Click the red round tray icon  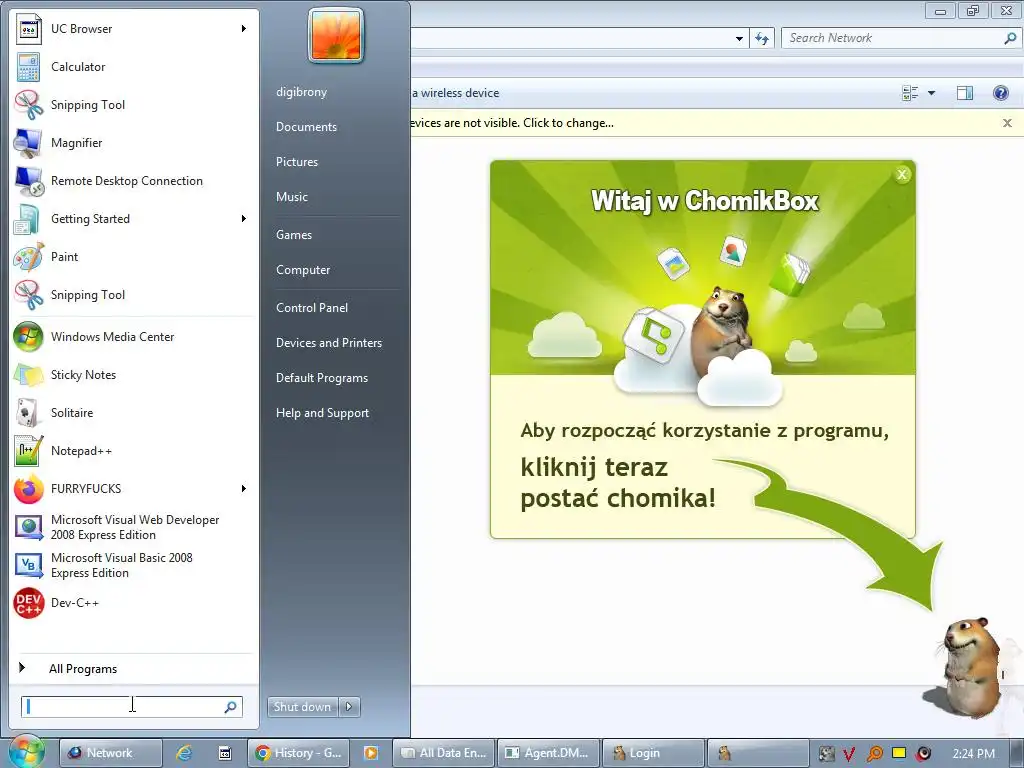[x=923, y=754]
